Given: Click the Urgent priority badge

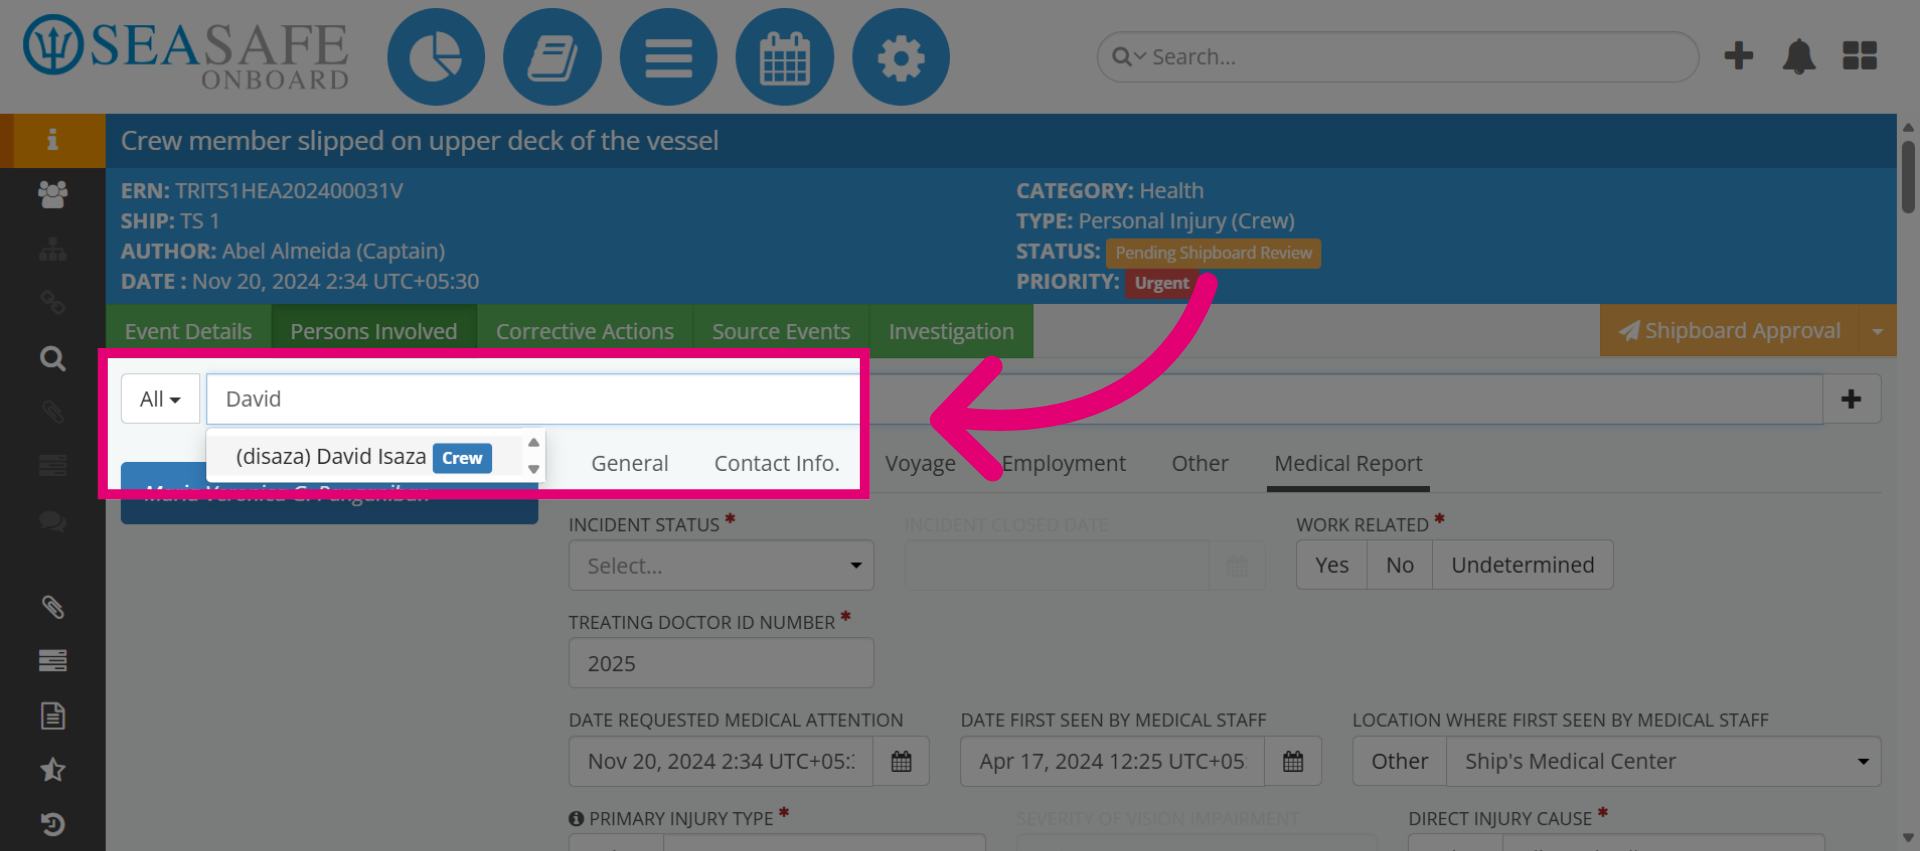Looking at the screenshot, I should click(1161, 283).
